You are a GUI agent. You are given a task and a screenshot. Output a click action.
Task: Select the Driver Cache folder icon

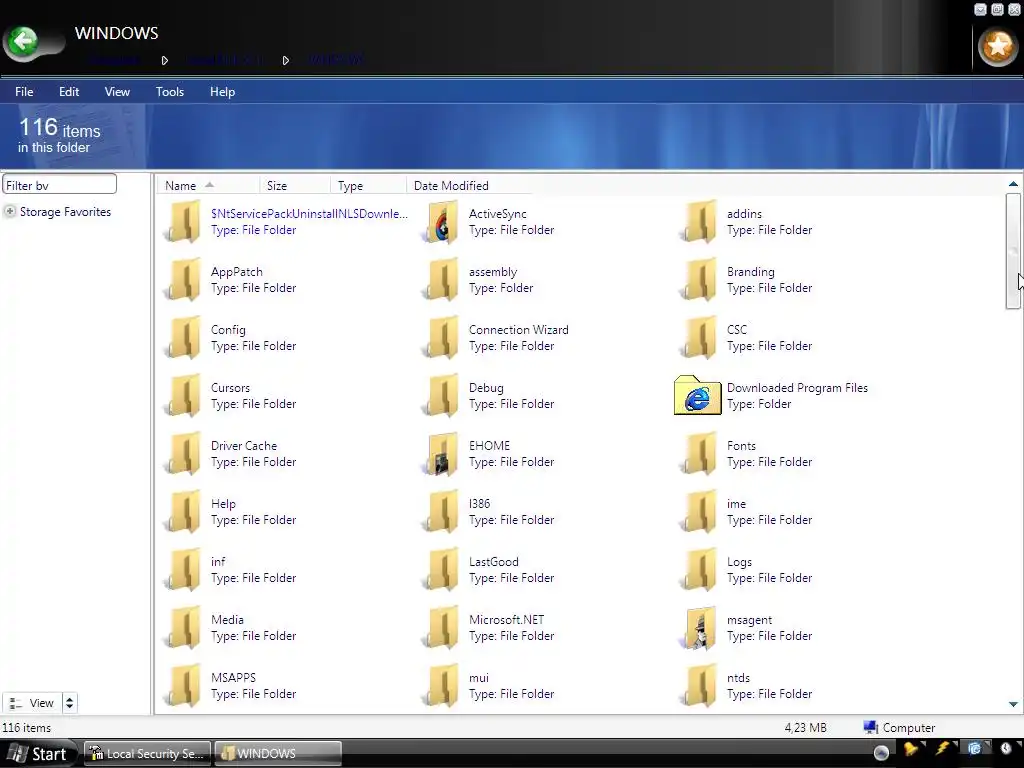pos(184,454)
